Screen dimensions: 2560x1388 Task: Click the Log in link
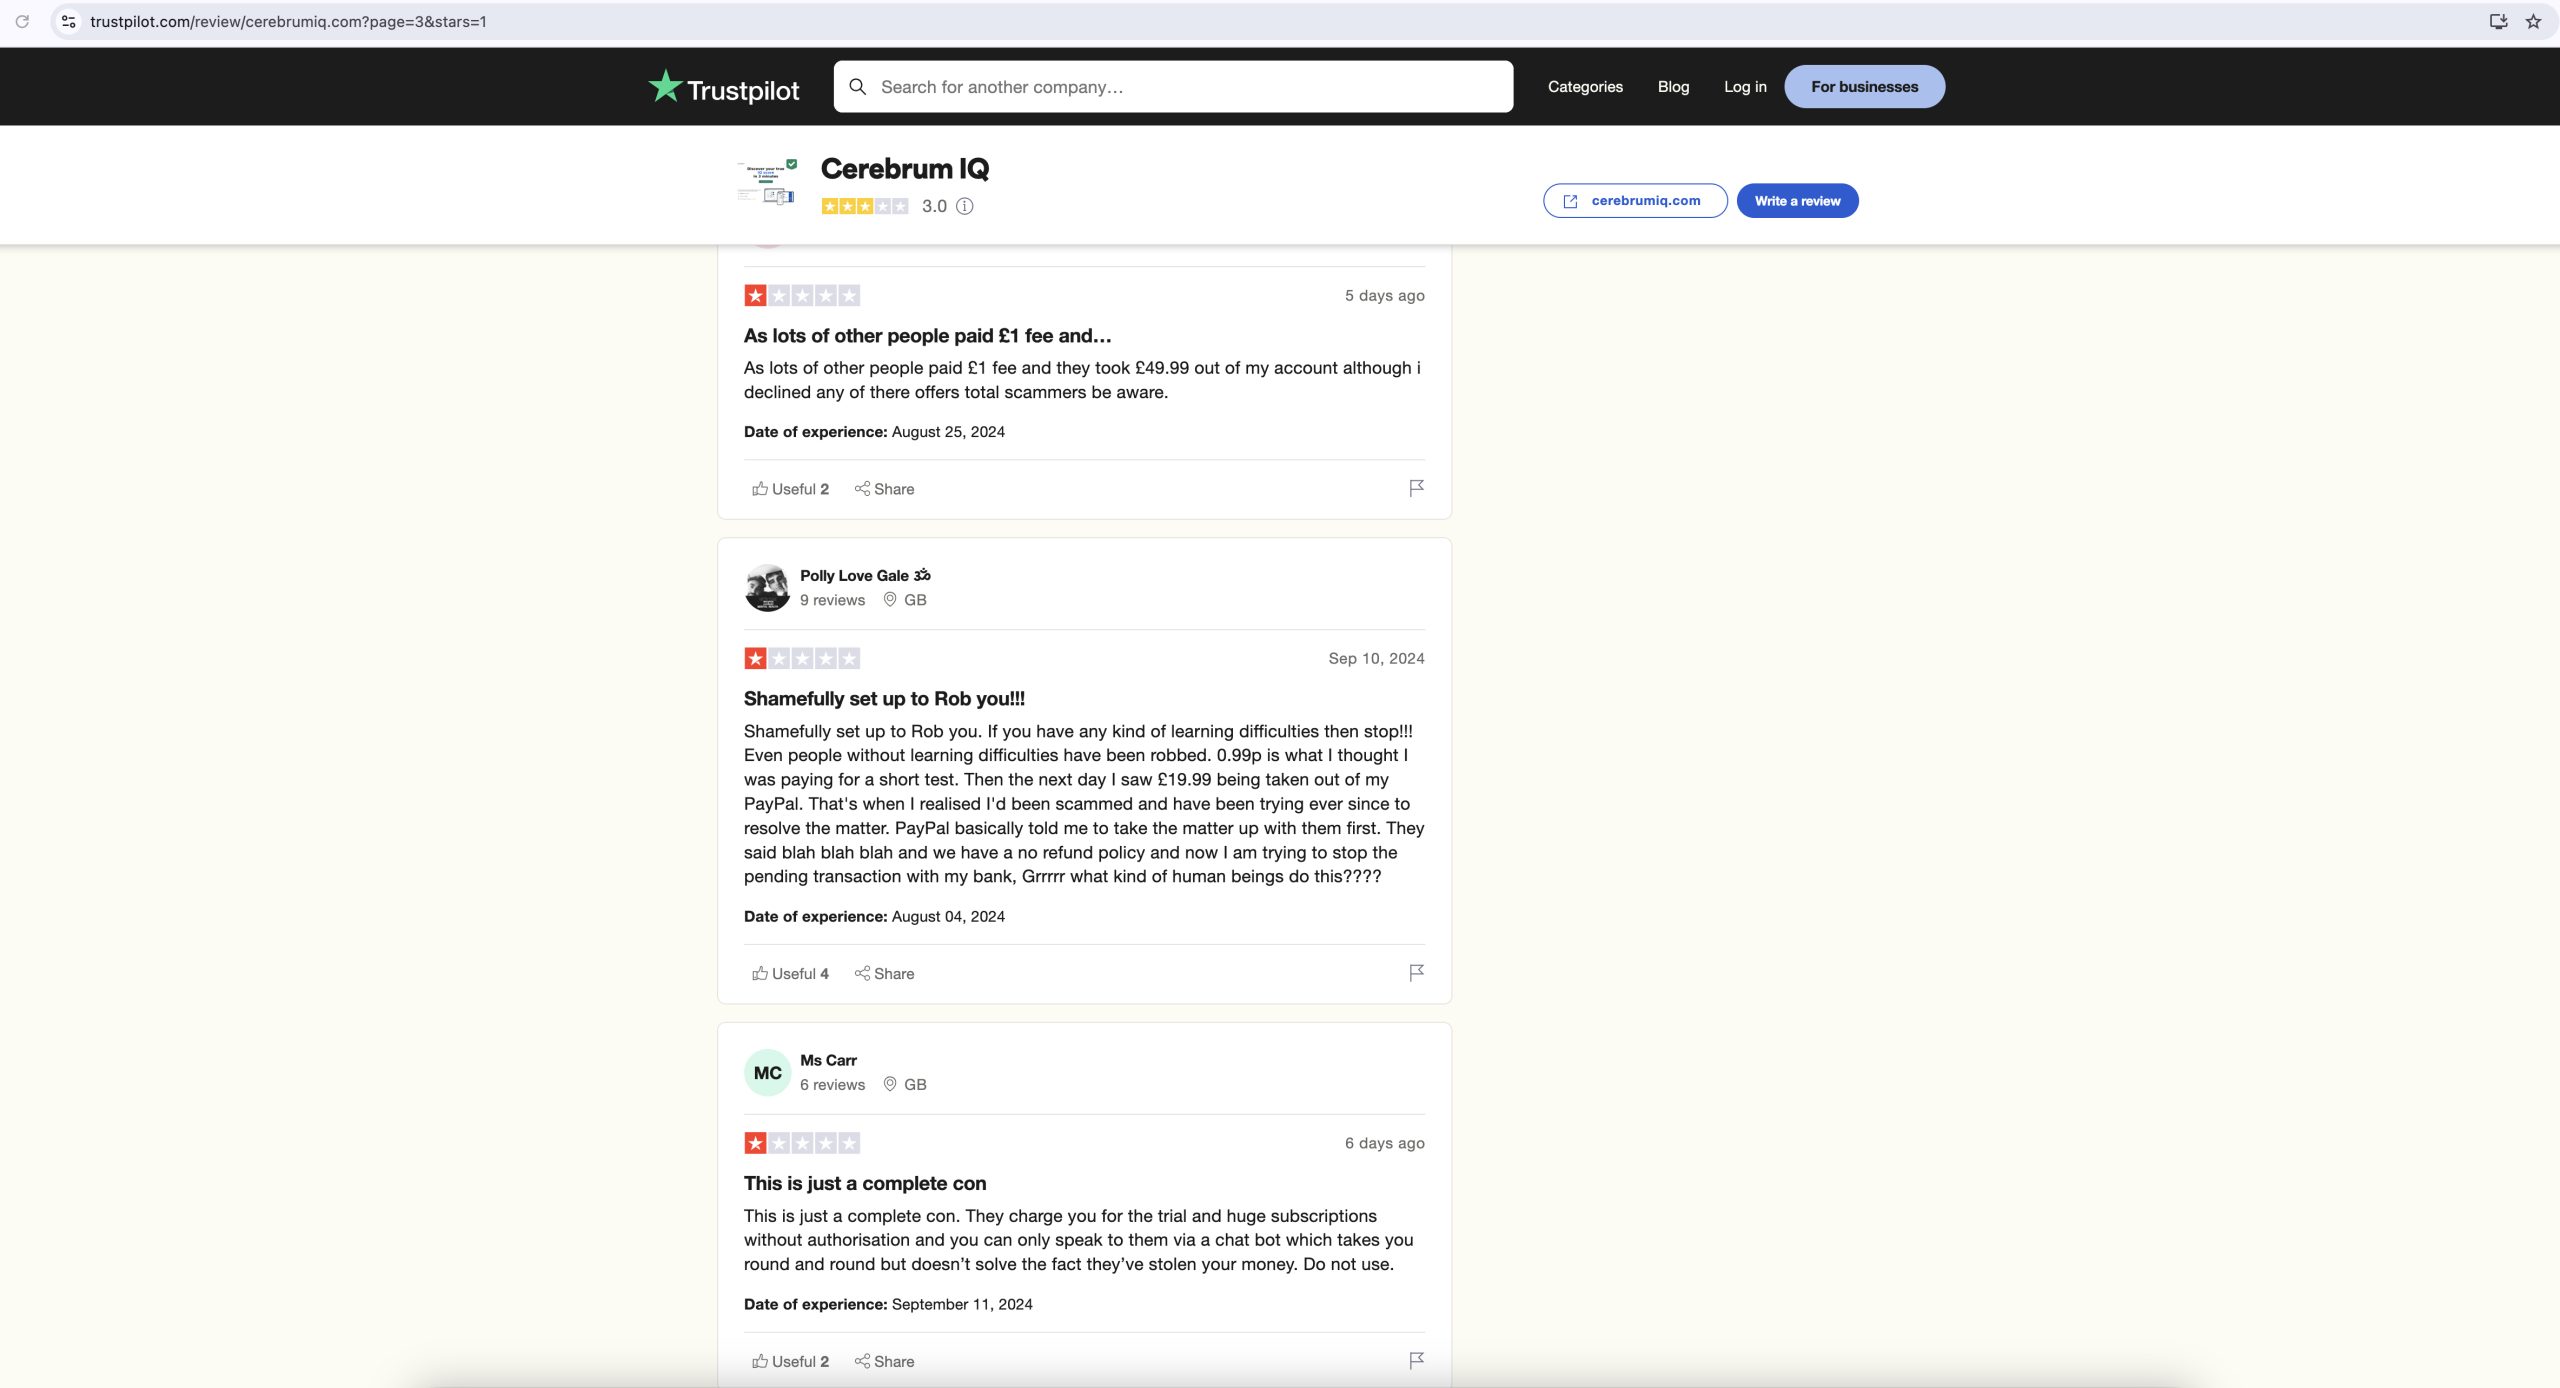point(1745,87)
